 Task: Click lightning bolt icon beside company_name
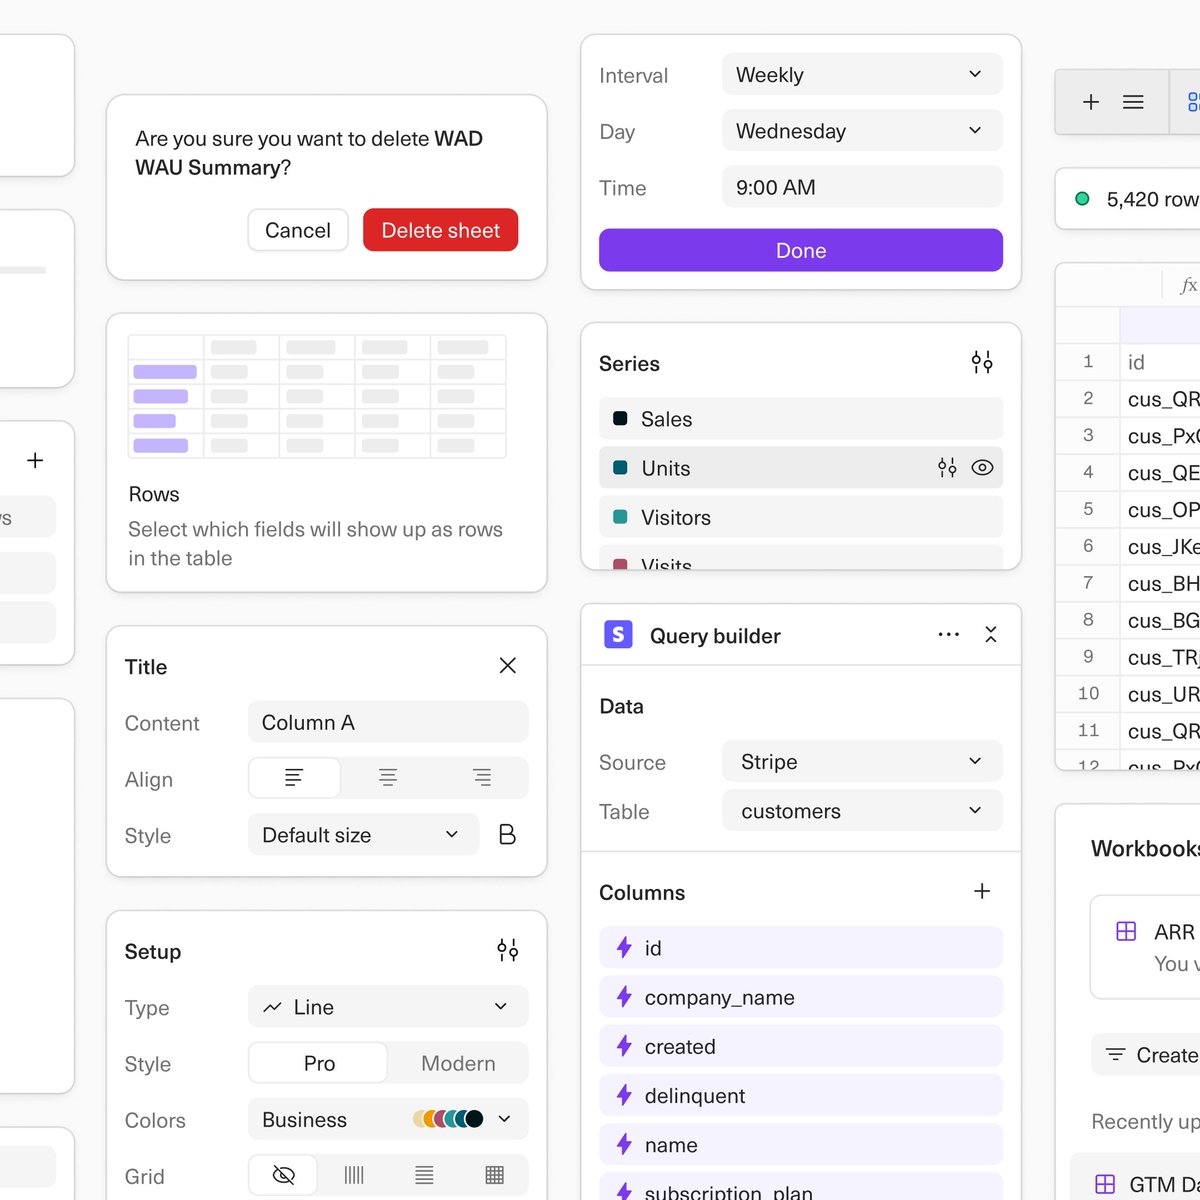[624, 997]
